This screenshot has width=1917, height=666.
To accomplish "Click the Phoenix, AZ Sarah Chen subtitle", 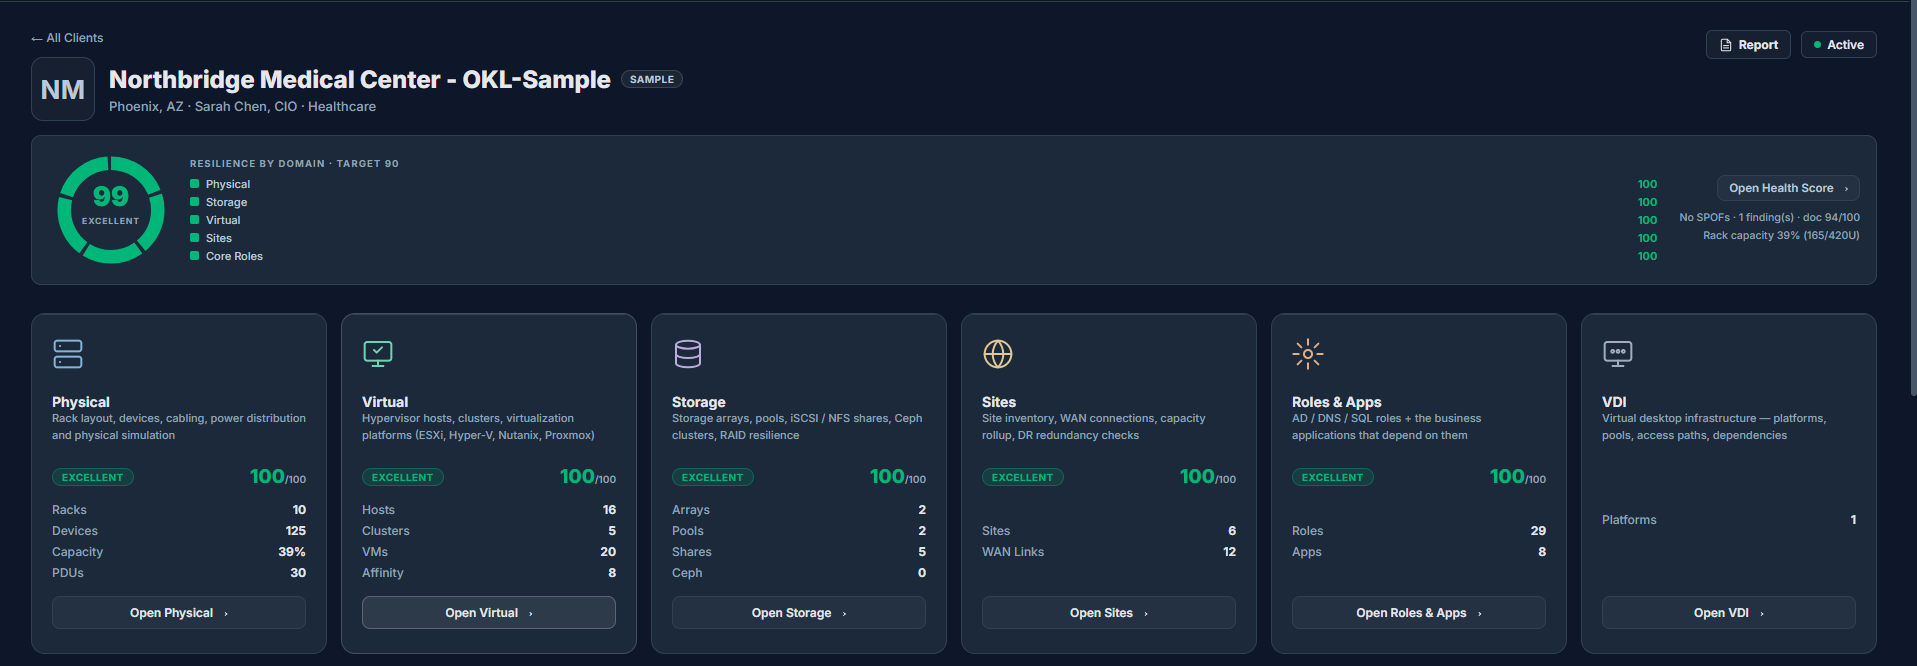I will point(242,107).
